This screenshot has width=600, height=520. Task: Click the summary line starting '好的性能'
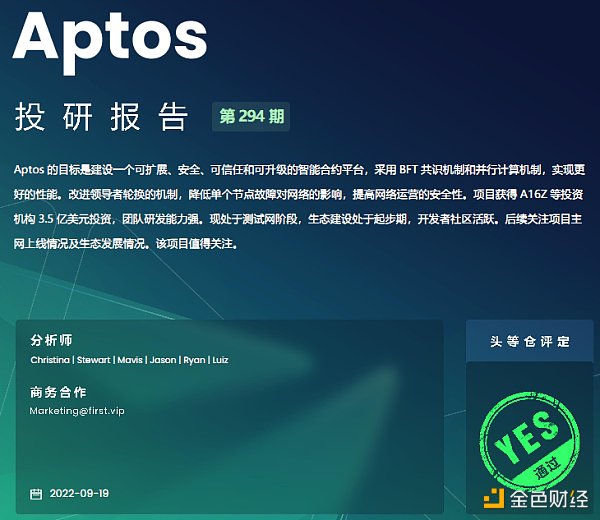click(x=298, y=195)
